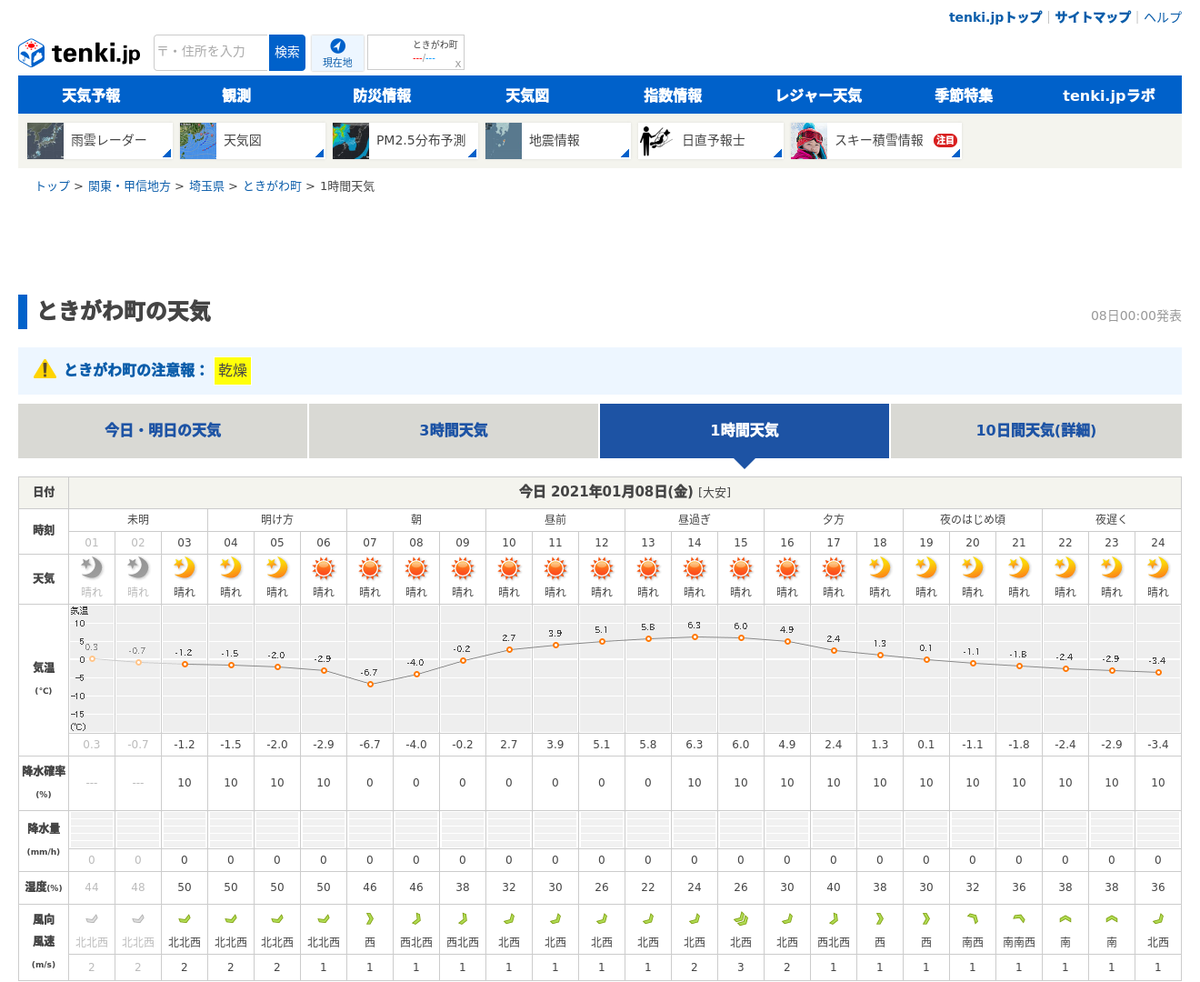Click the 20時 南西 wind arrow icon
1200x982 pixels.
point(972,918)
